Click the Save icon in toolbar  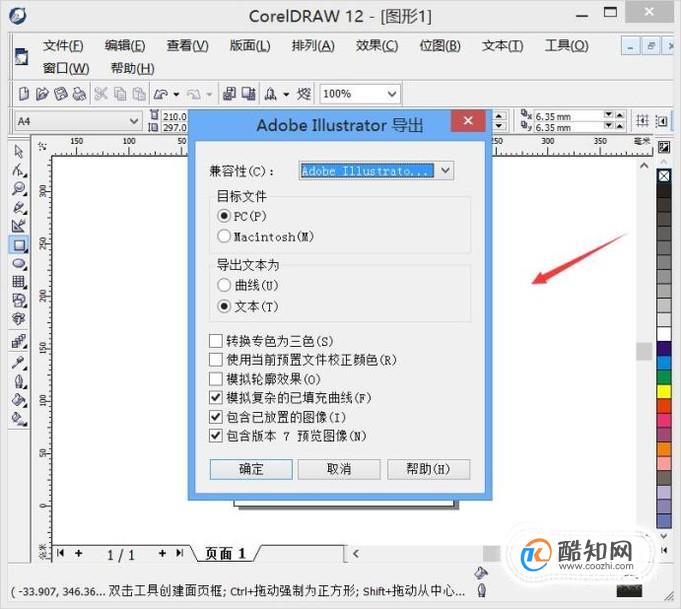coord(61,93)
